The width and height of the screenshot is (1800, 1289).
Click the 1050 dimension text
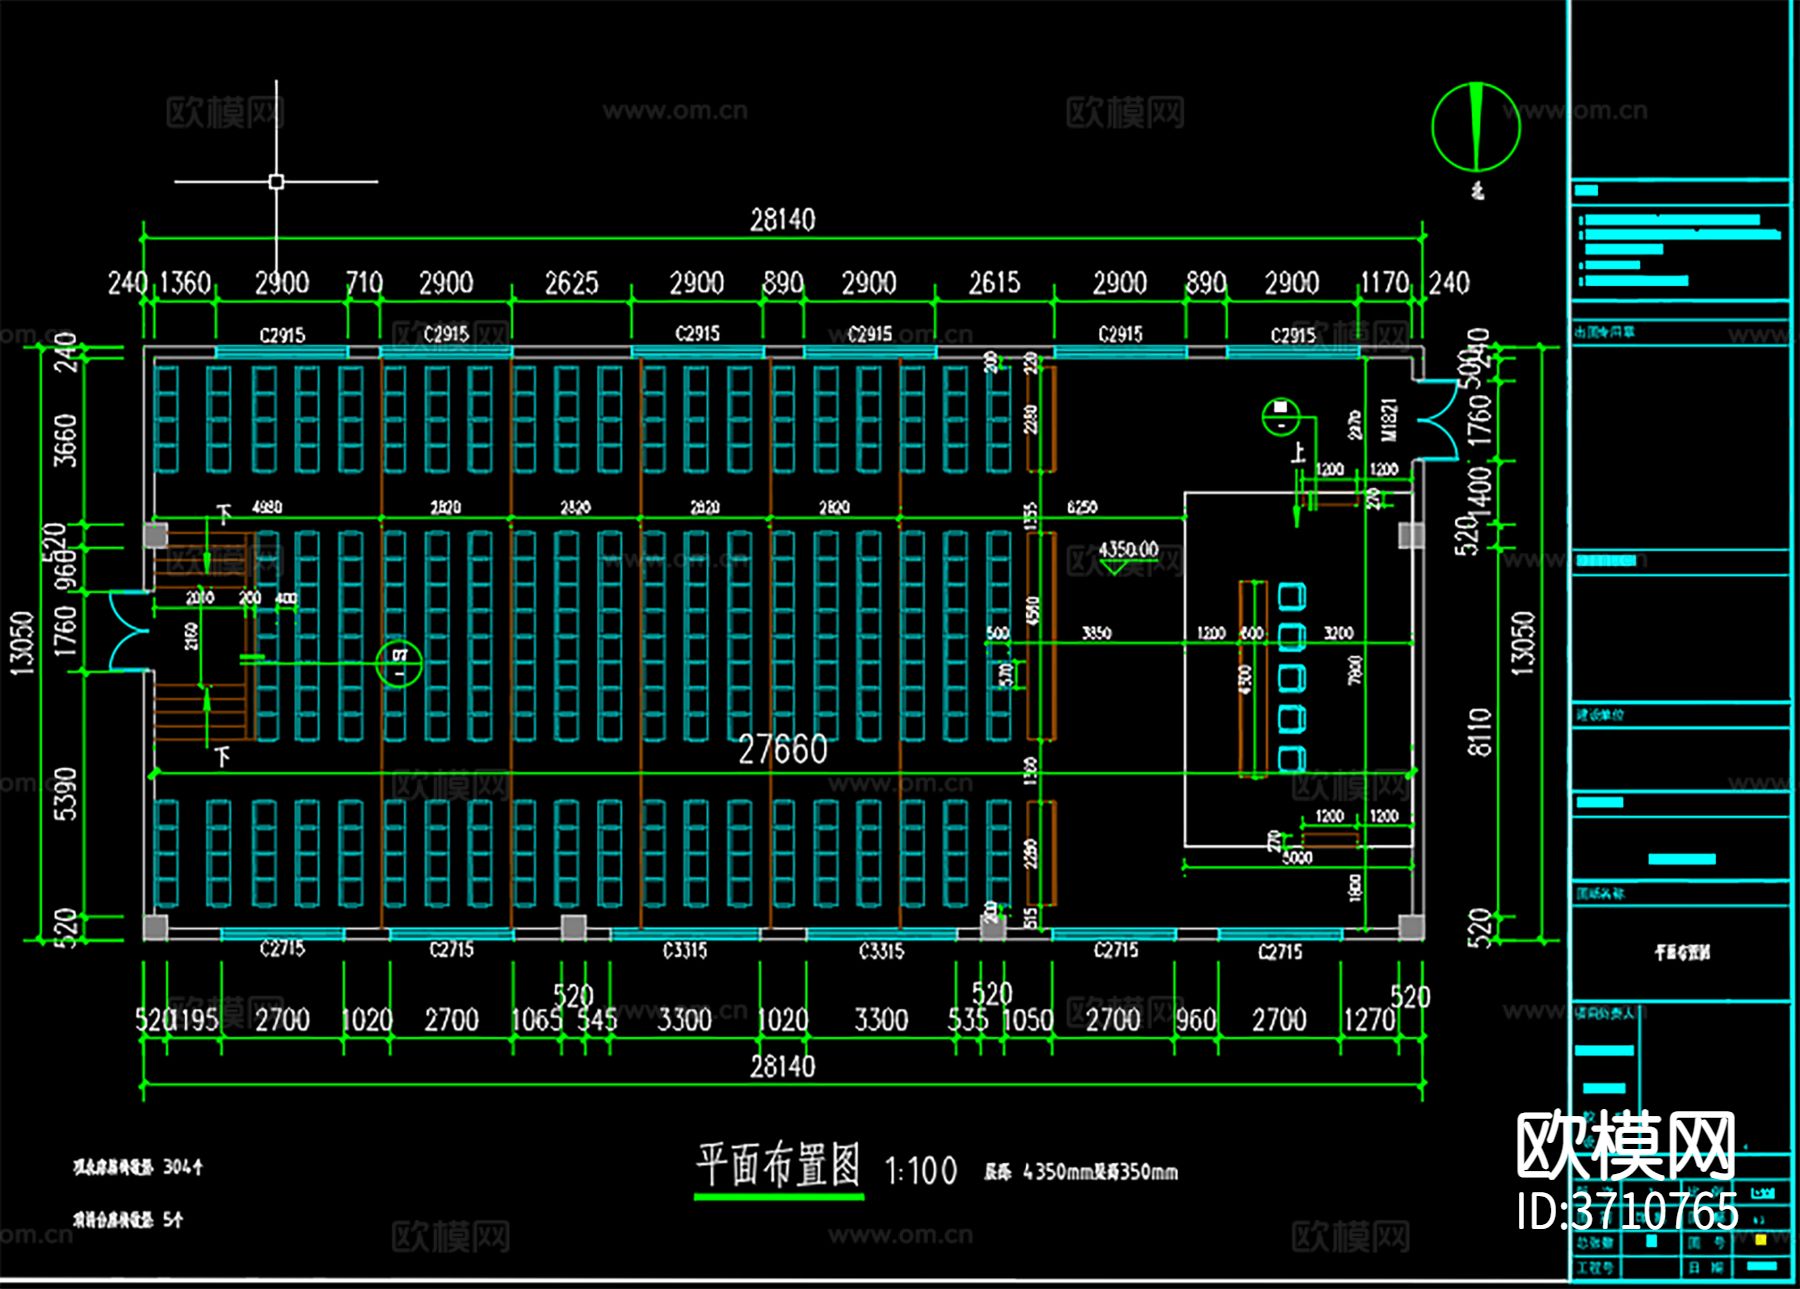pyautogui.click(x=1028, y=1020)
